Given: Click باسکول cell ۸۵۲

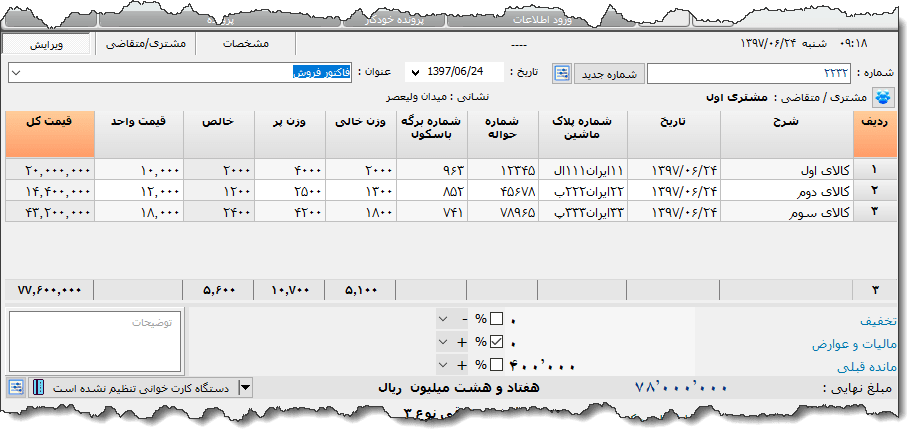Looking at the screenshot, I should (432, 190).
